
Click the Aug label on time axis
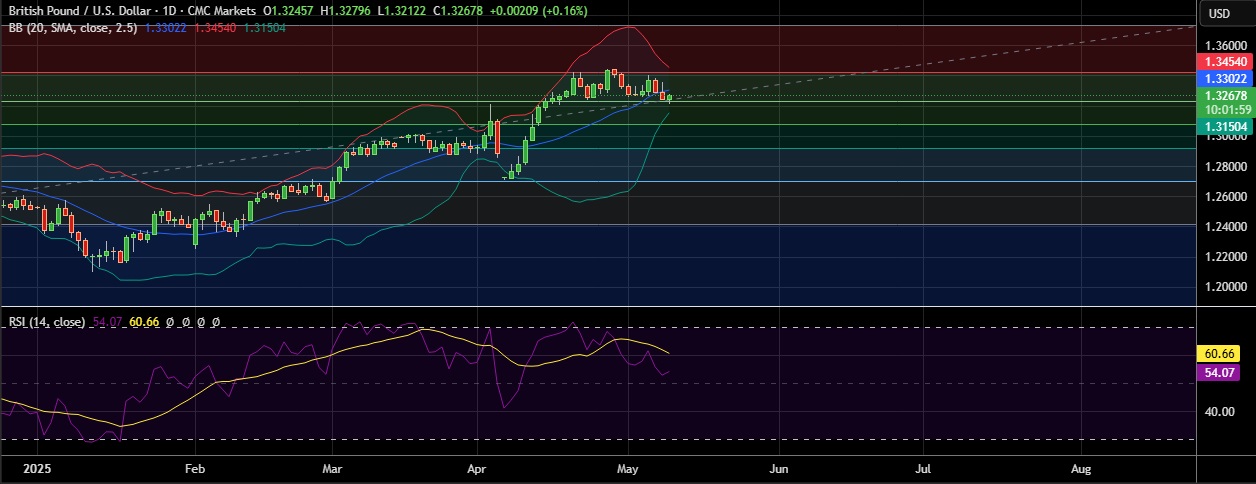click(1081, 467)
